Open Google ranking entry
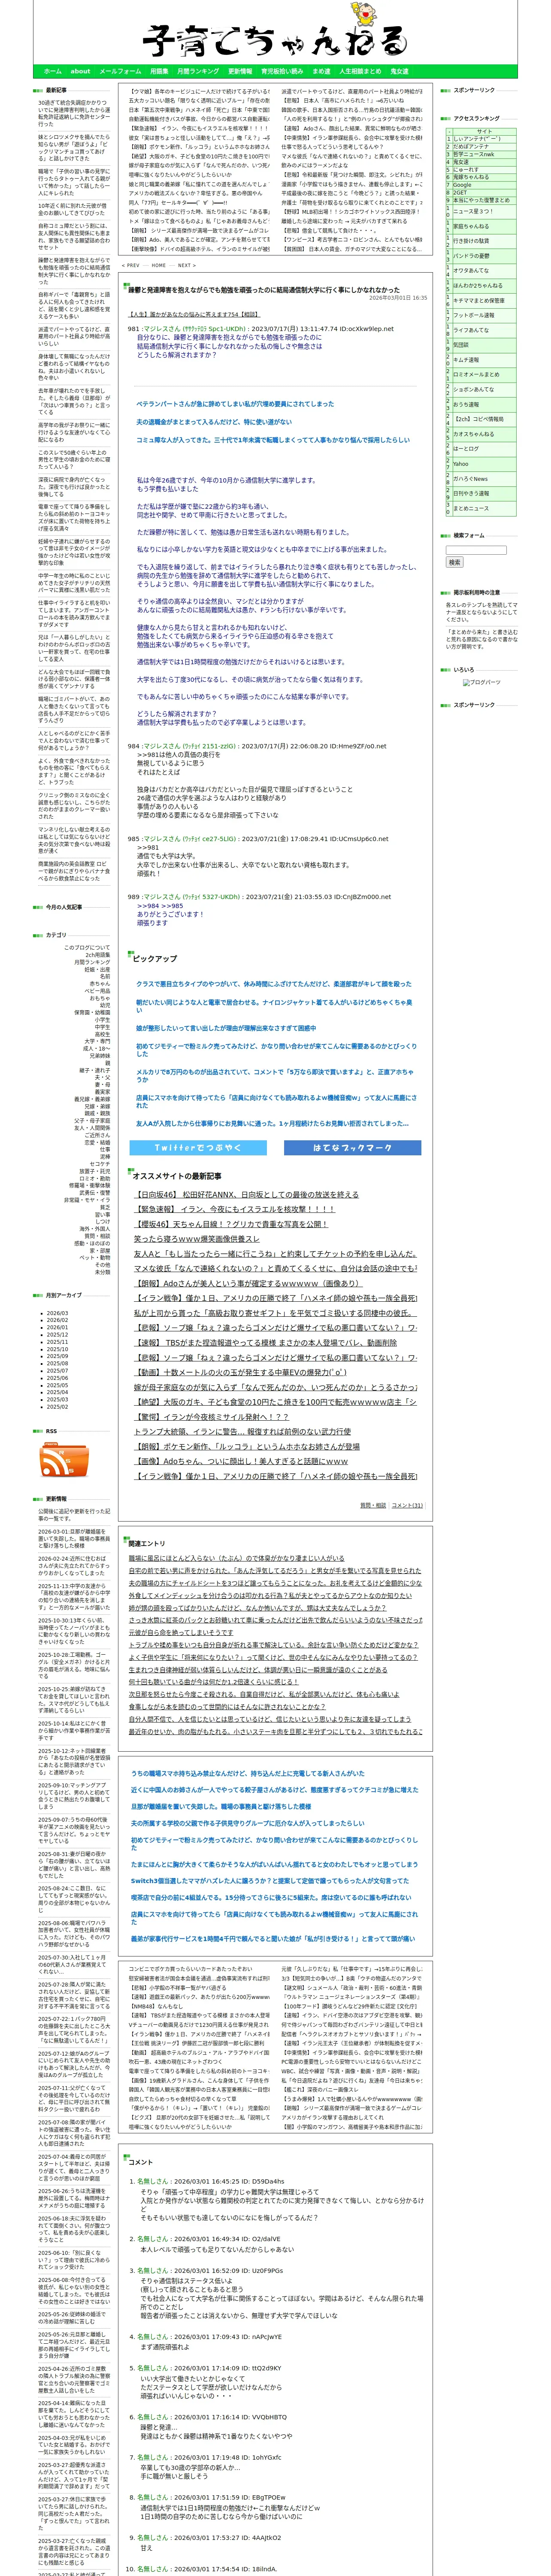551x2576 pixels. pos(462,185)
